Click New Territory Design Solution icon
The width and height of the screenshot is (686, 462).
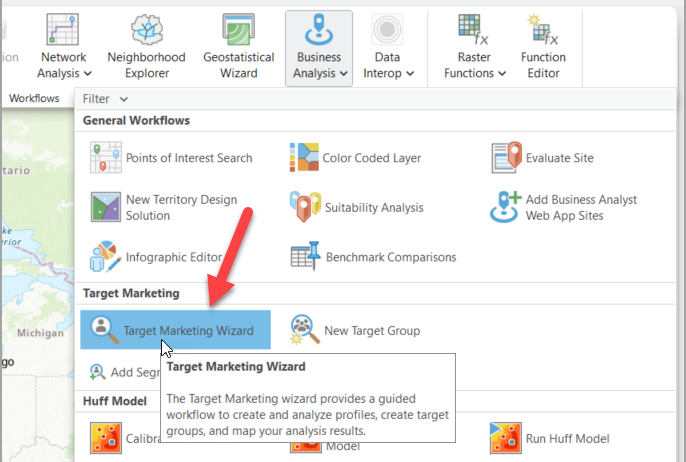[x=105, y=207]
